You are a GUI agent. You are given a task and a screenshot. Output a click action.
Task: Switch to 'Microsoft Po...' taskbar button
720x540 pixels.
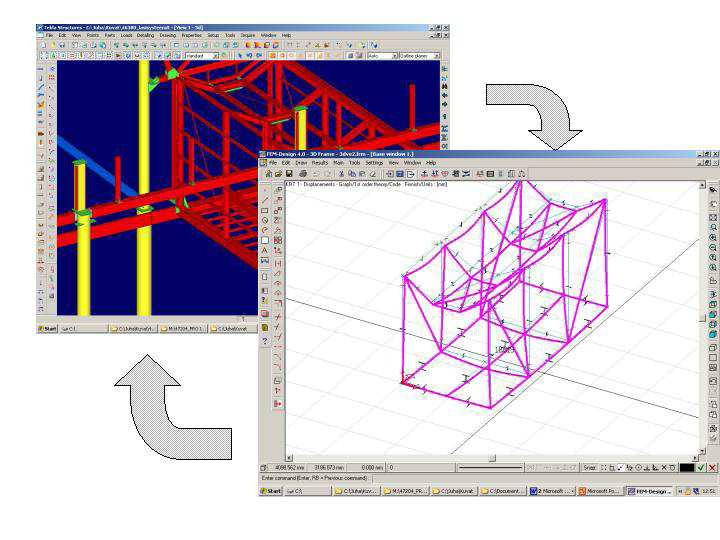[600, 491]
